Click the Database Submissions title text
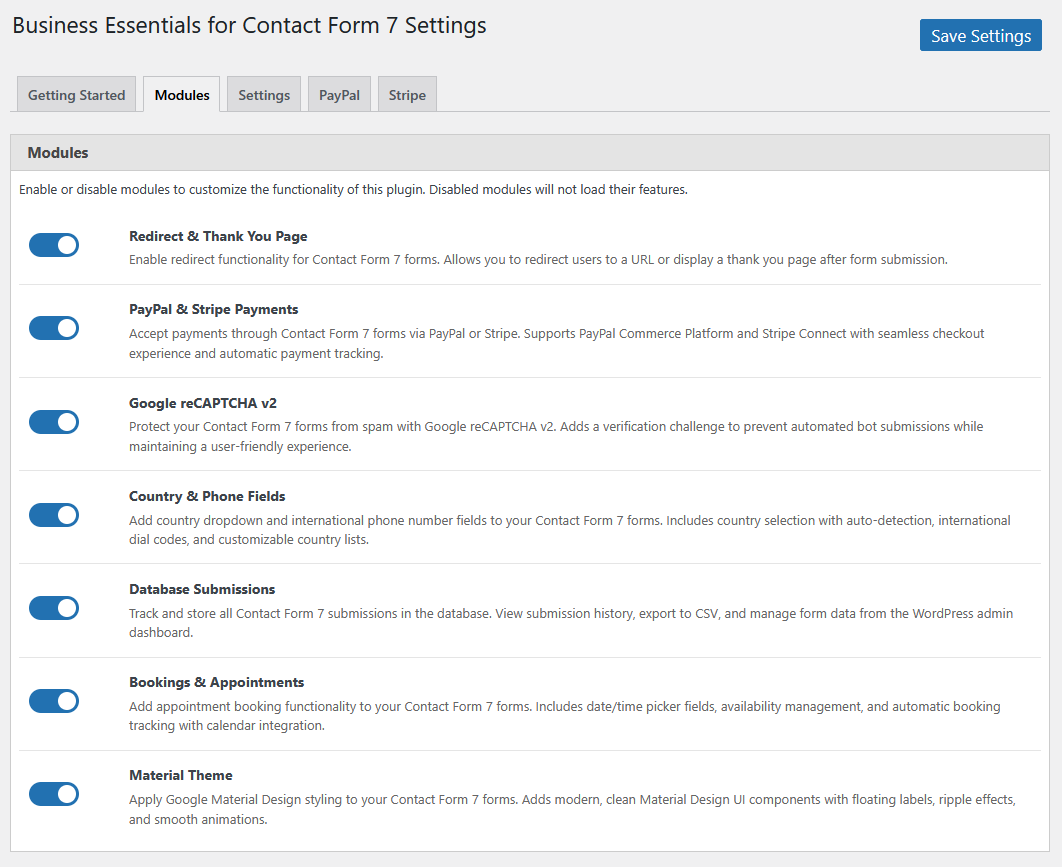Image resolution: width=1062 pixels, height=867 pixels. (202, 589)
